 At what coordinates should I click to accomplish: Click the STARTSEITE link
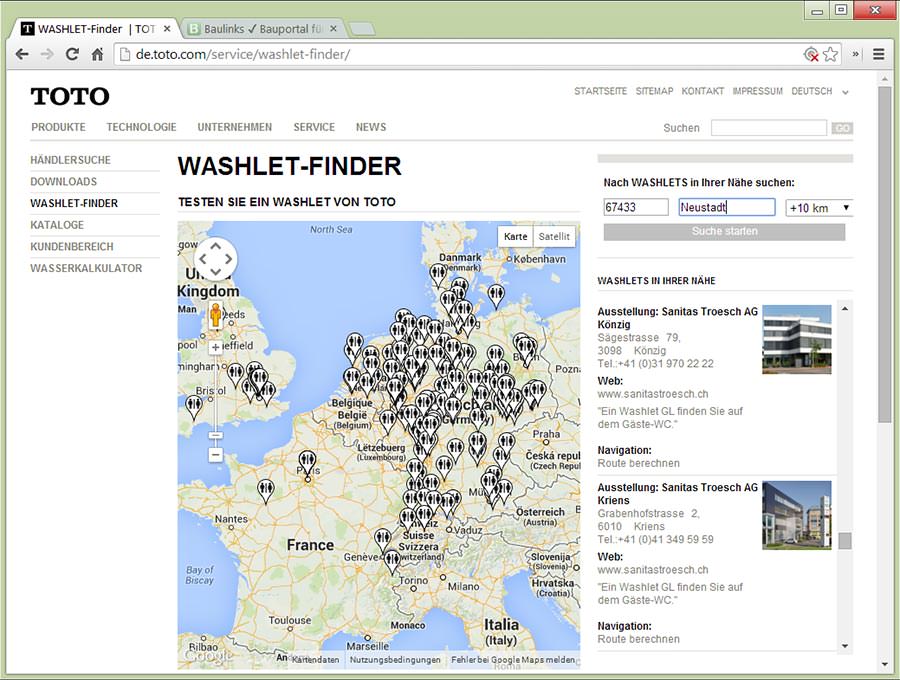tap(600, 91)
